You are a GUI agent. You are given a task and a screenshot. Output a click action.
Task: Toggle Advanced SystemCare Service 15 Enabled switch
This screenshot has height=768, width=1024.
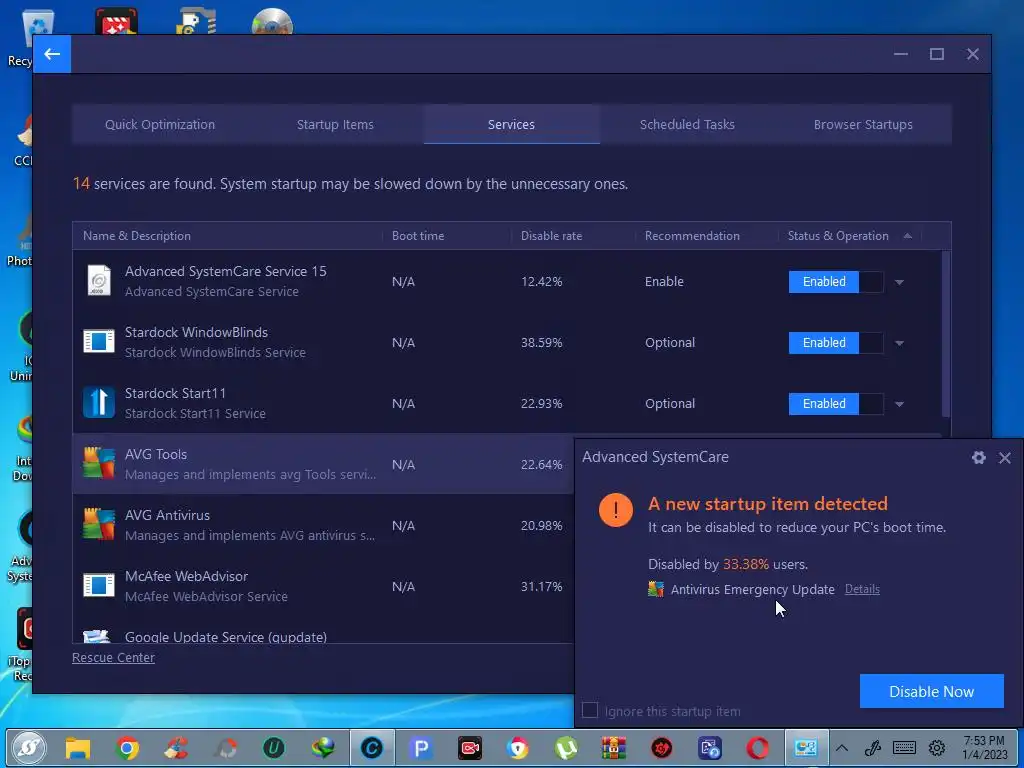tap(836, 281)
